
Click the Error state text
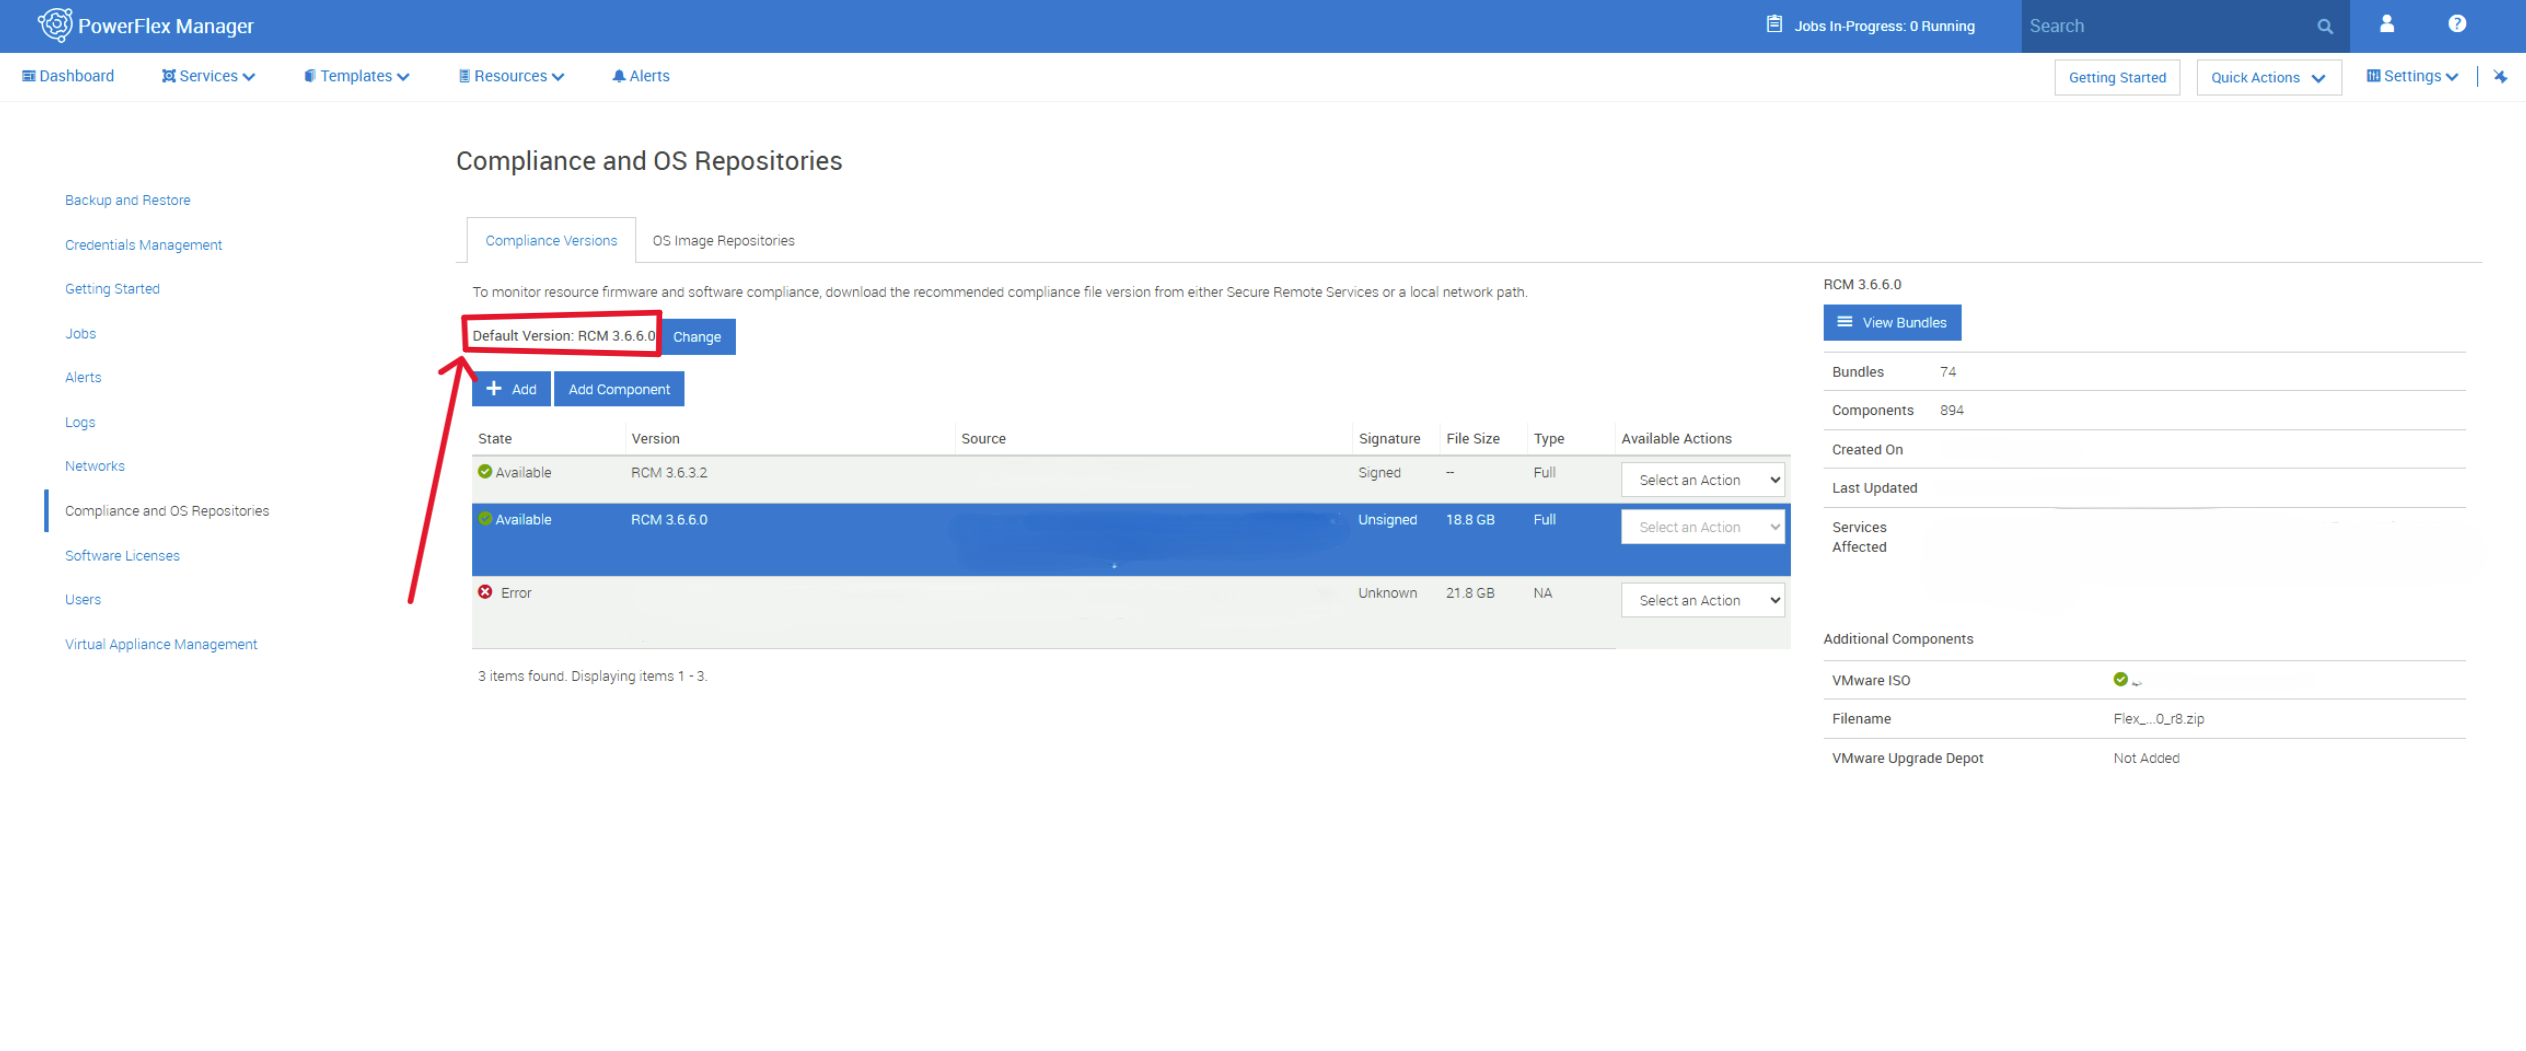click(516, 593)
